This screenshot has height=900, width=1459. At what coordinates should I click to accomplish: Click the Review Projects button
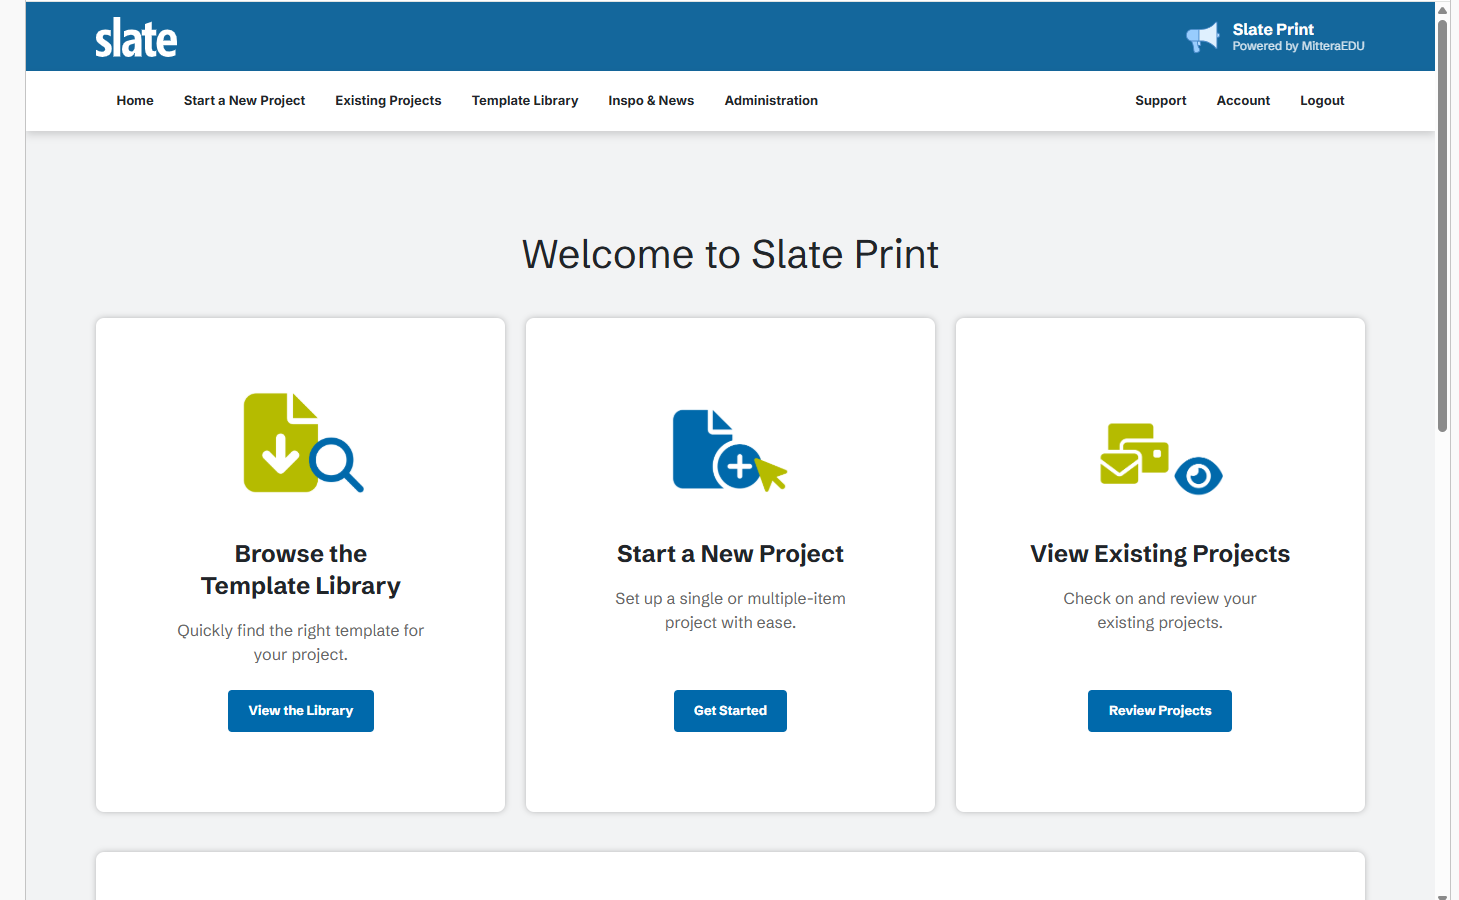[x=1160, y=711]
